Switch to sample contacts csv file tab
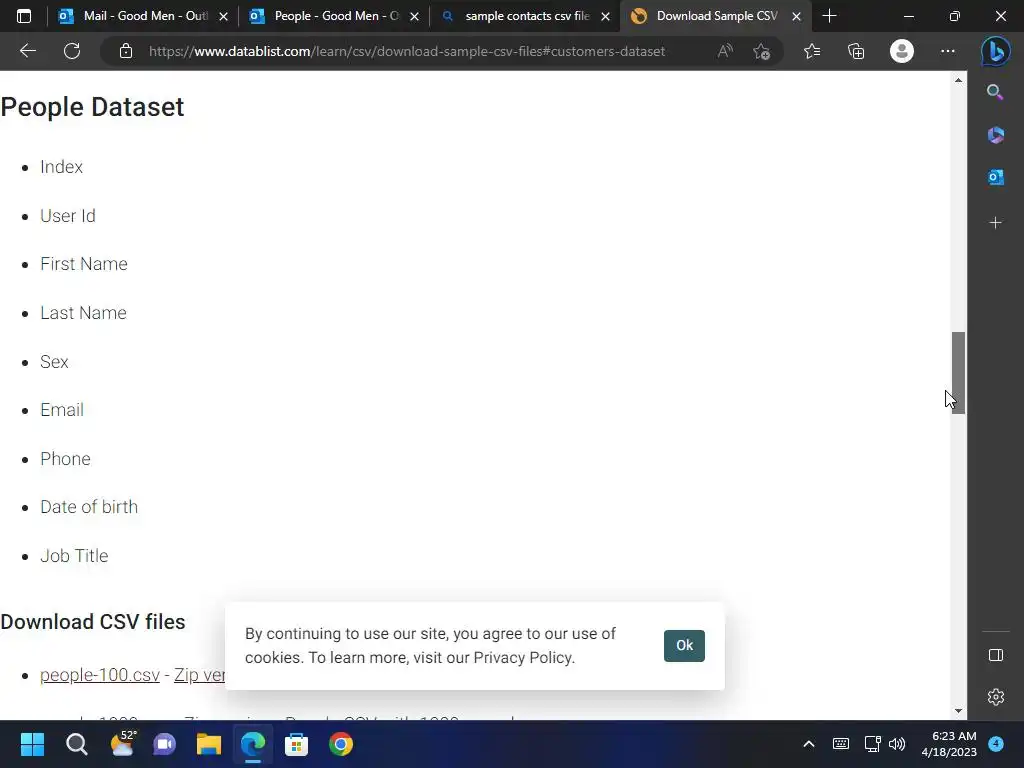Image resolution: width=1024 pixels, height=768 pixels. pos(524,16)
